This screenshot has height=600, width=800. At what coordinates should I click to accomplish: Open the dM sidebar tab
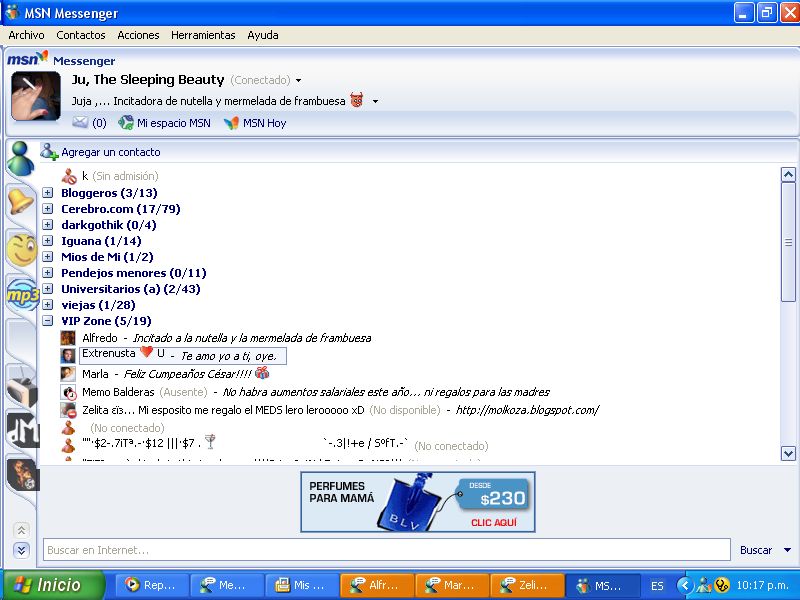coord(22,431)
